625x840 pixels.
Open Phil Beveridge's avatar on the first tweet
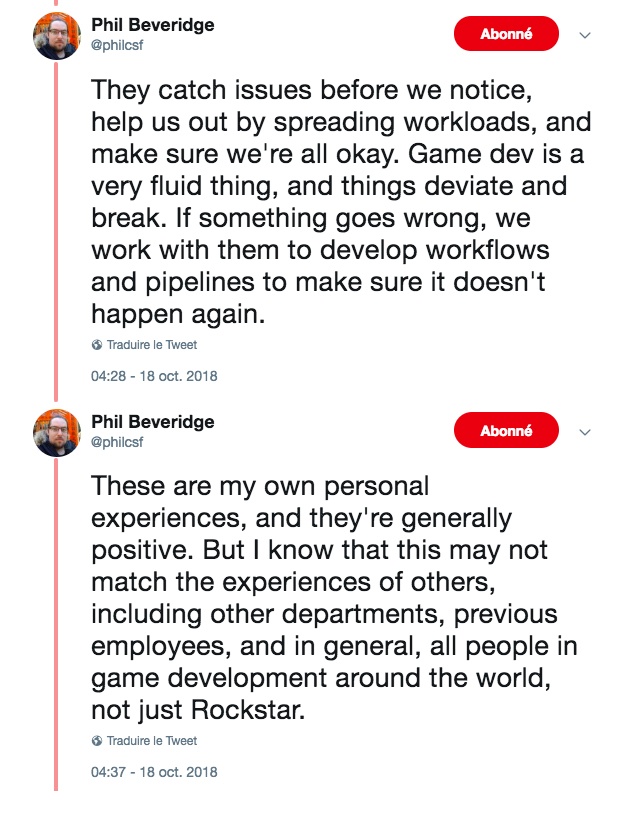(x=57, y=37)
